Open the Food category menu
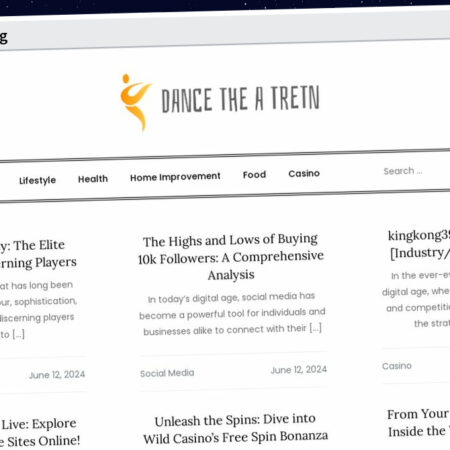 coord(254,174)
